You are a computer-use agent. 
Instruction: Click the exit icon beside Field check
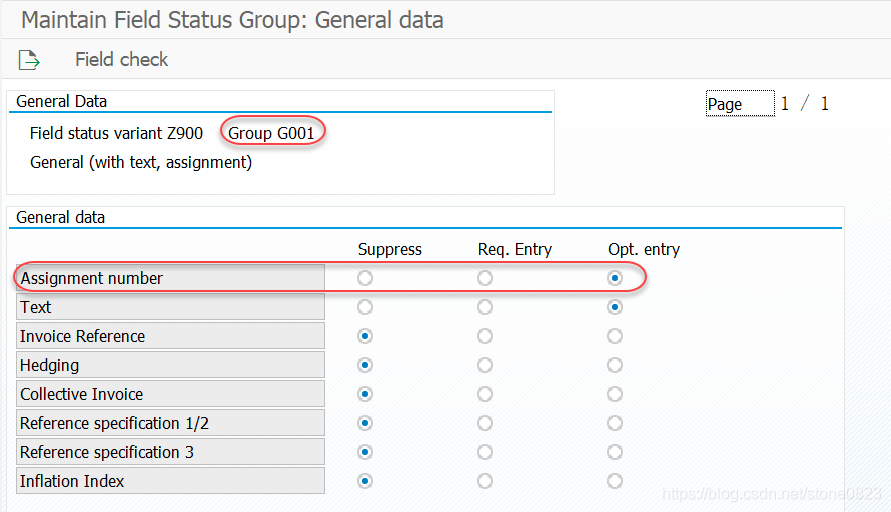pyautogui.click(x=29, y=60)
